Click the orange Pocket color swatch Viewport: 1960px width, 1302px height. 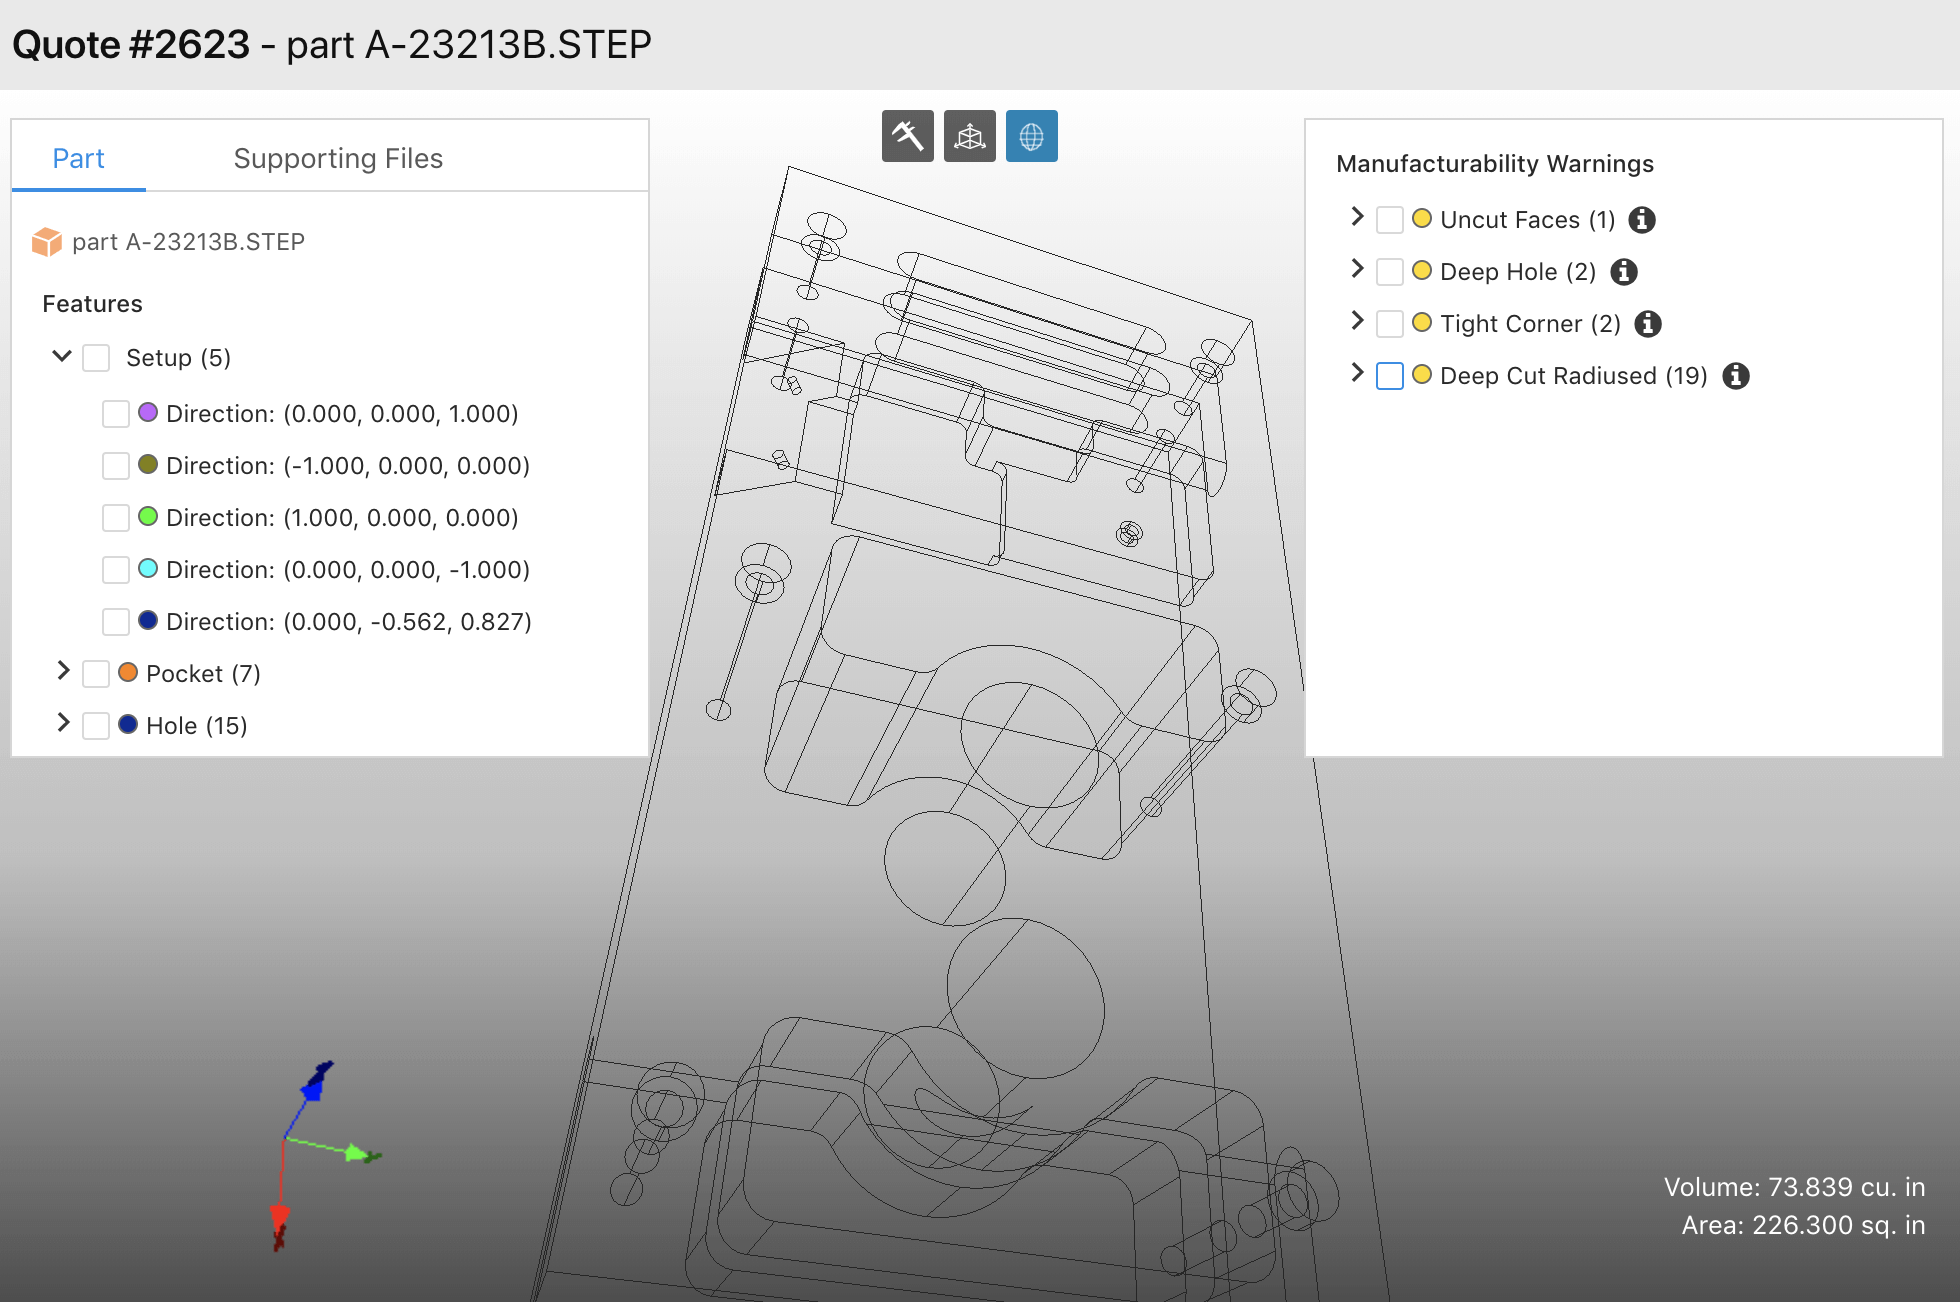(x=128, y=672)
